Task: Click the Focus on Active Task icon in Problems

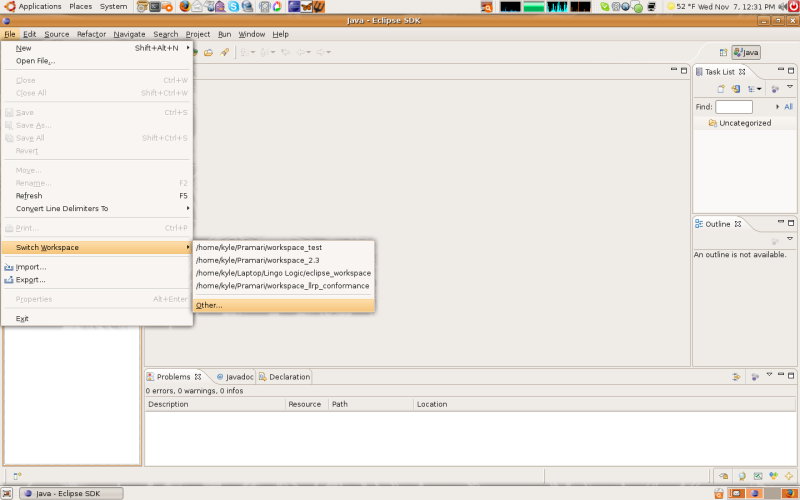Action: click(755, 377)
